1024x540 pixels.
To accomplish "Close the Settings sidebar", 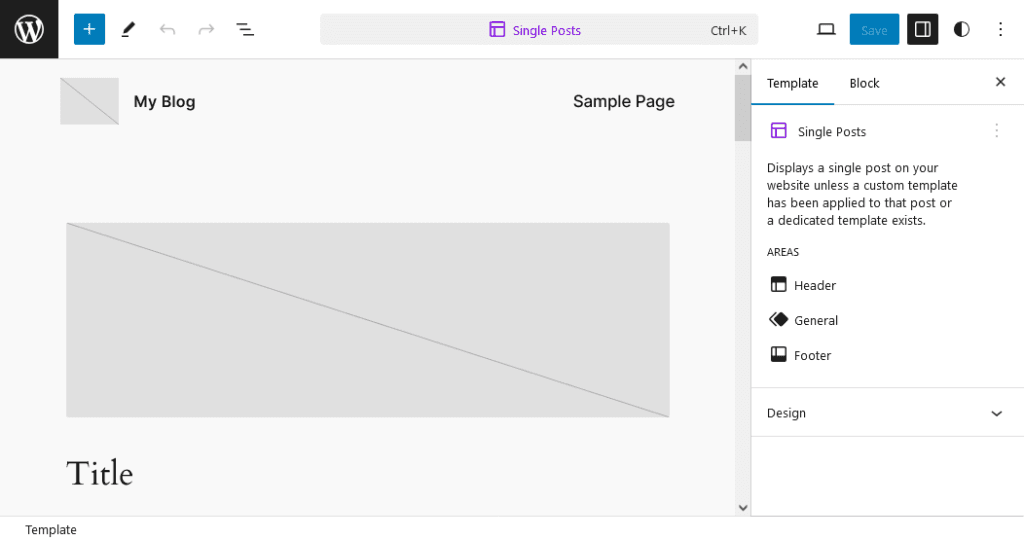I will [1000, 82].
